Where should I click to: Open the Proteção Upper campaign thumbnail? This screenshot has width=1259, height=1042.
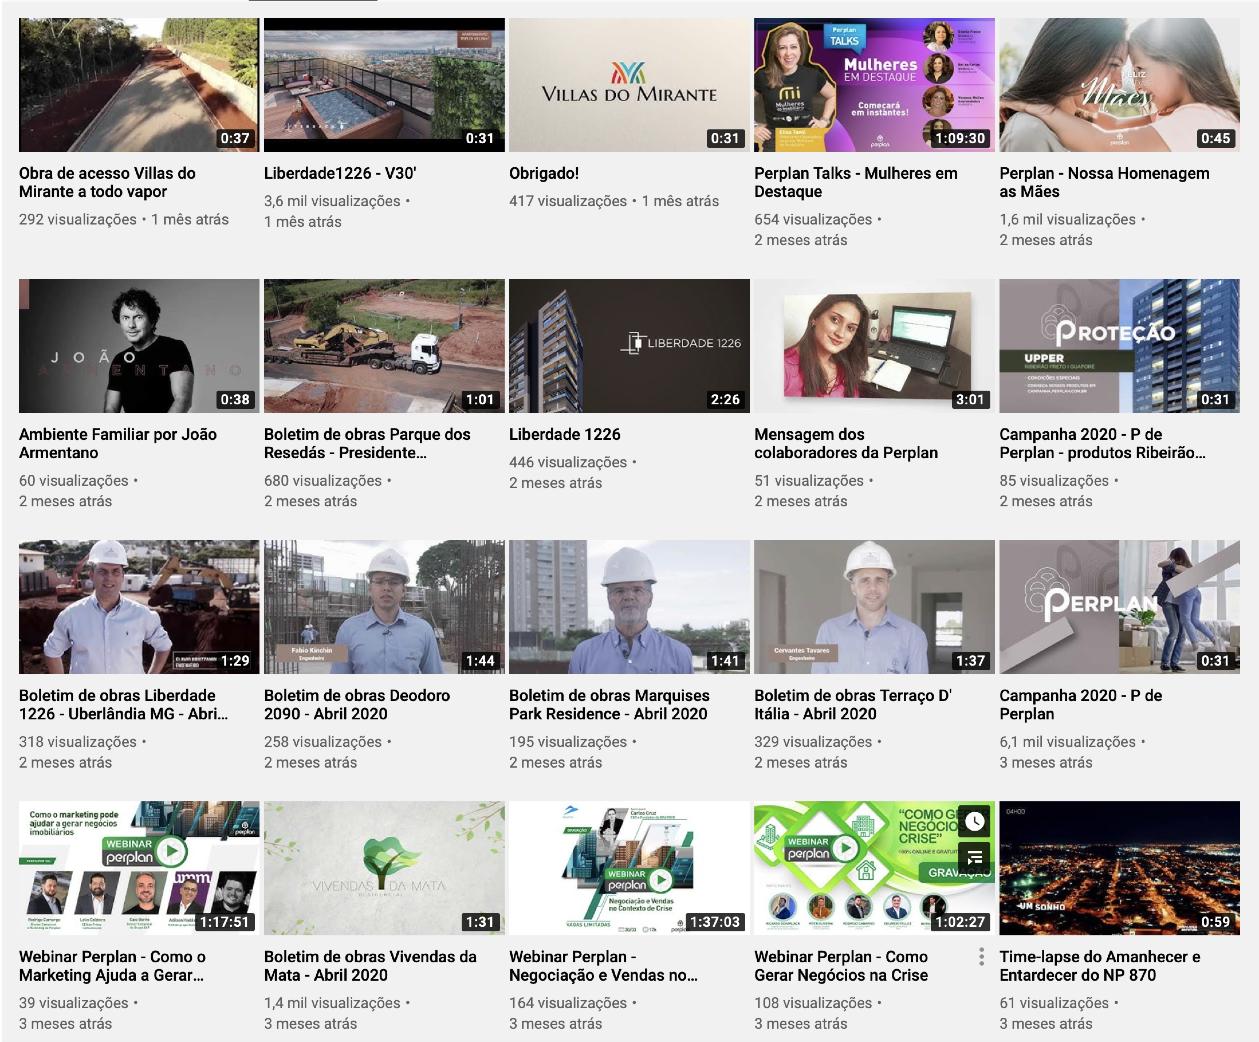(x=1119, y=346)
